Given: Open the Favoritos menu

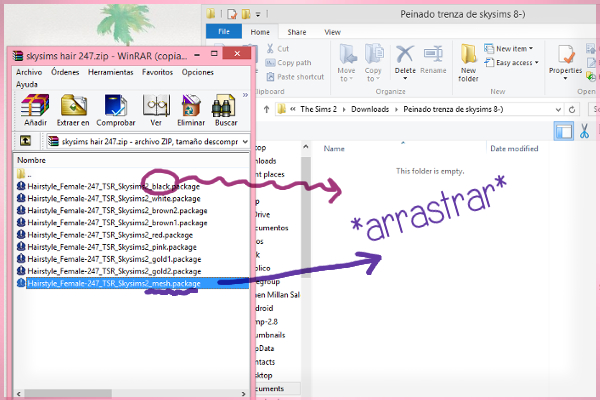Looking at the screenshot, I should 157,72.
